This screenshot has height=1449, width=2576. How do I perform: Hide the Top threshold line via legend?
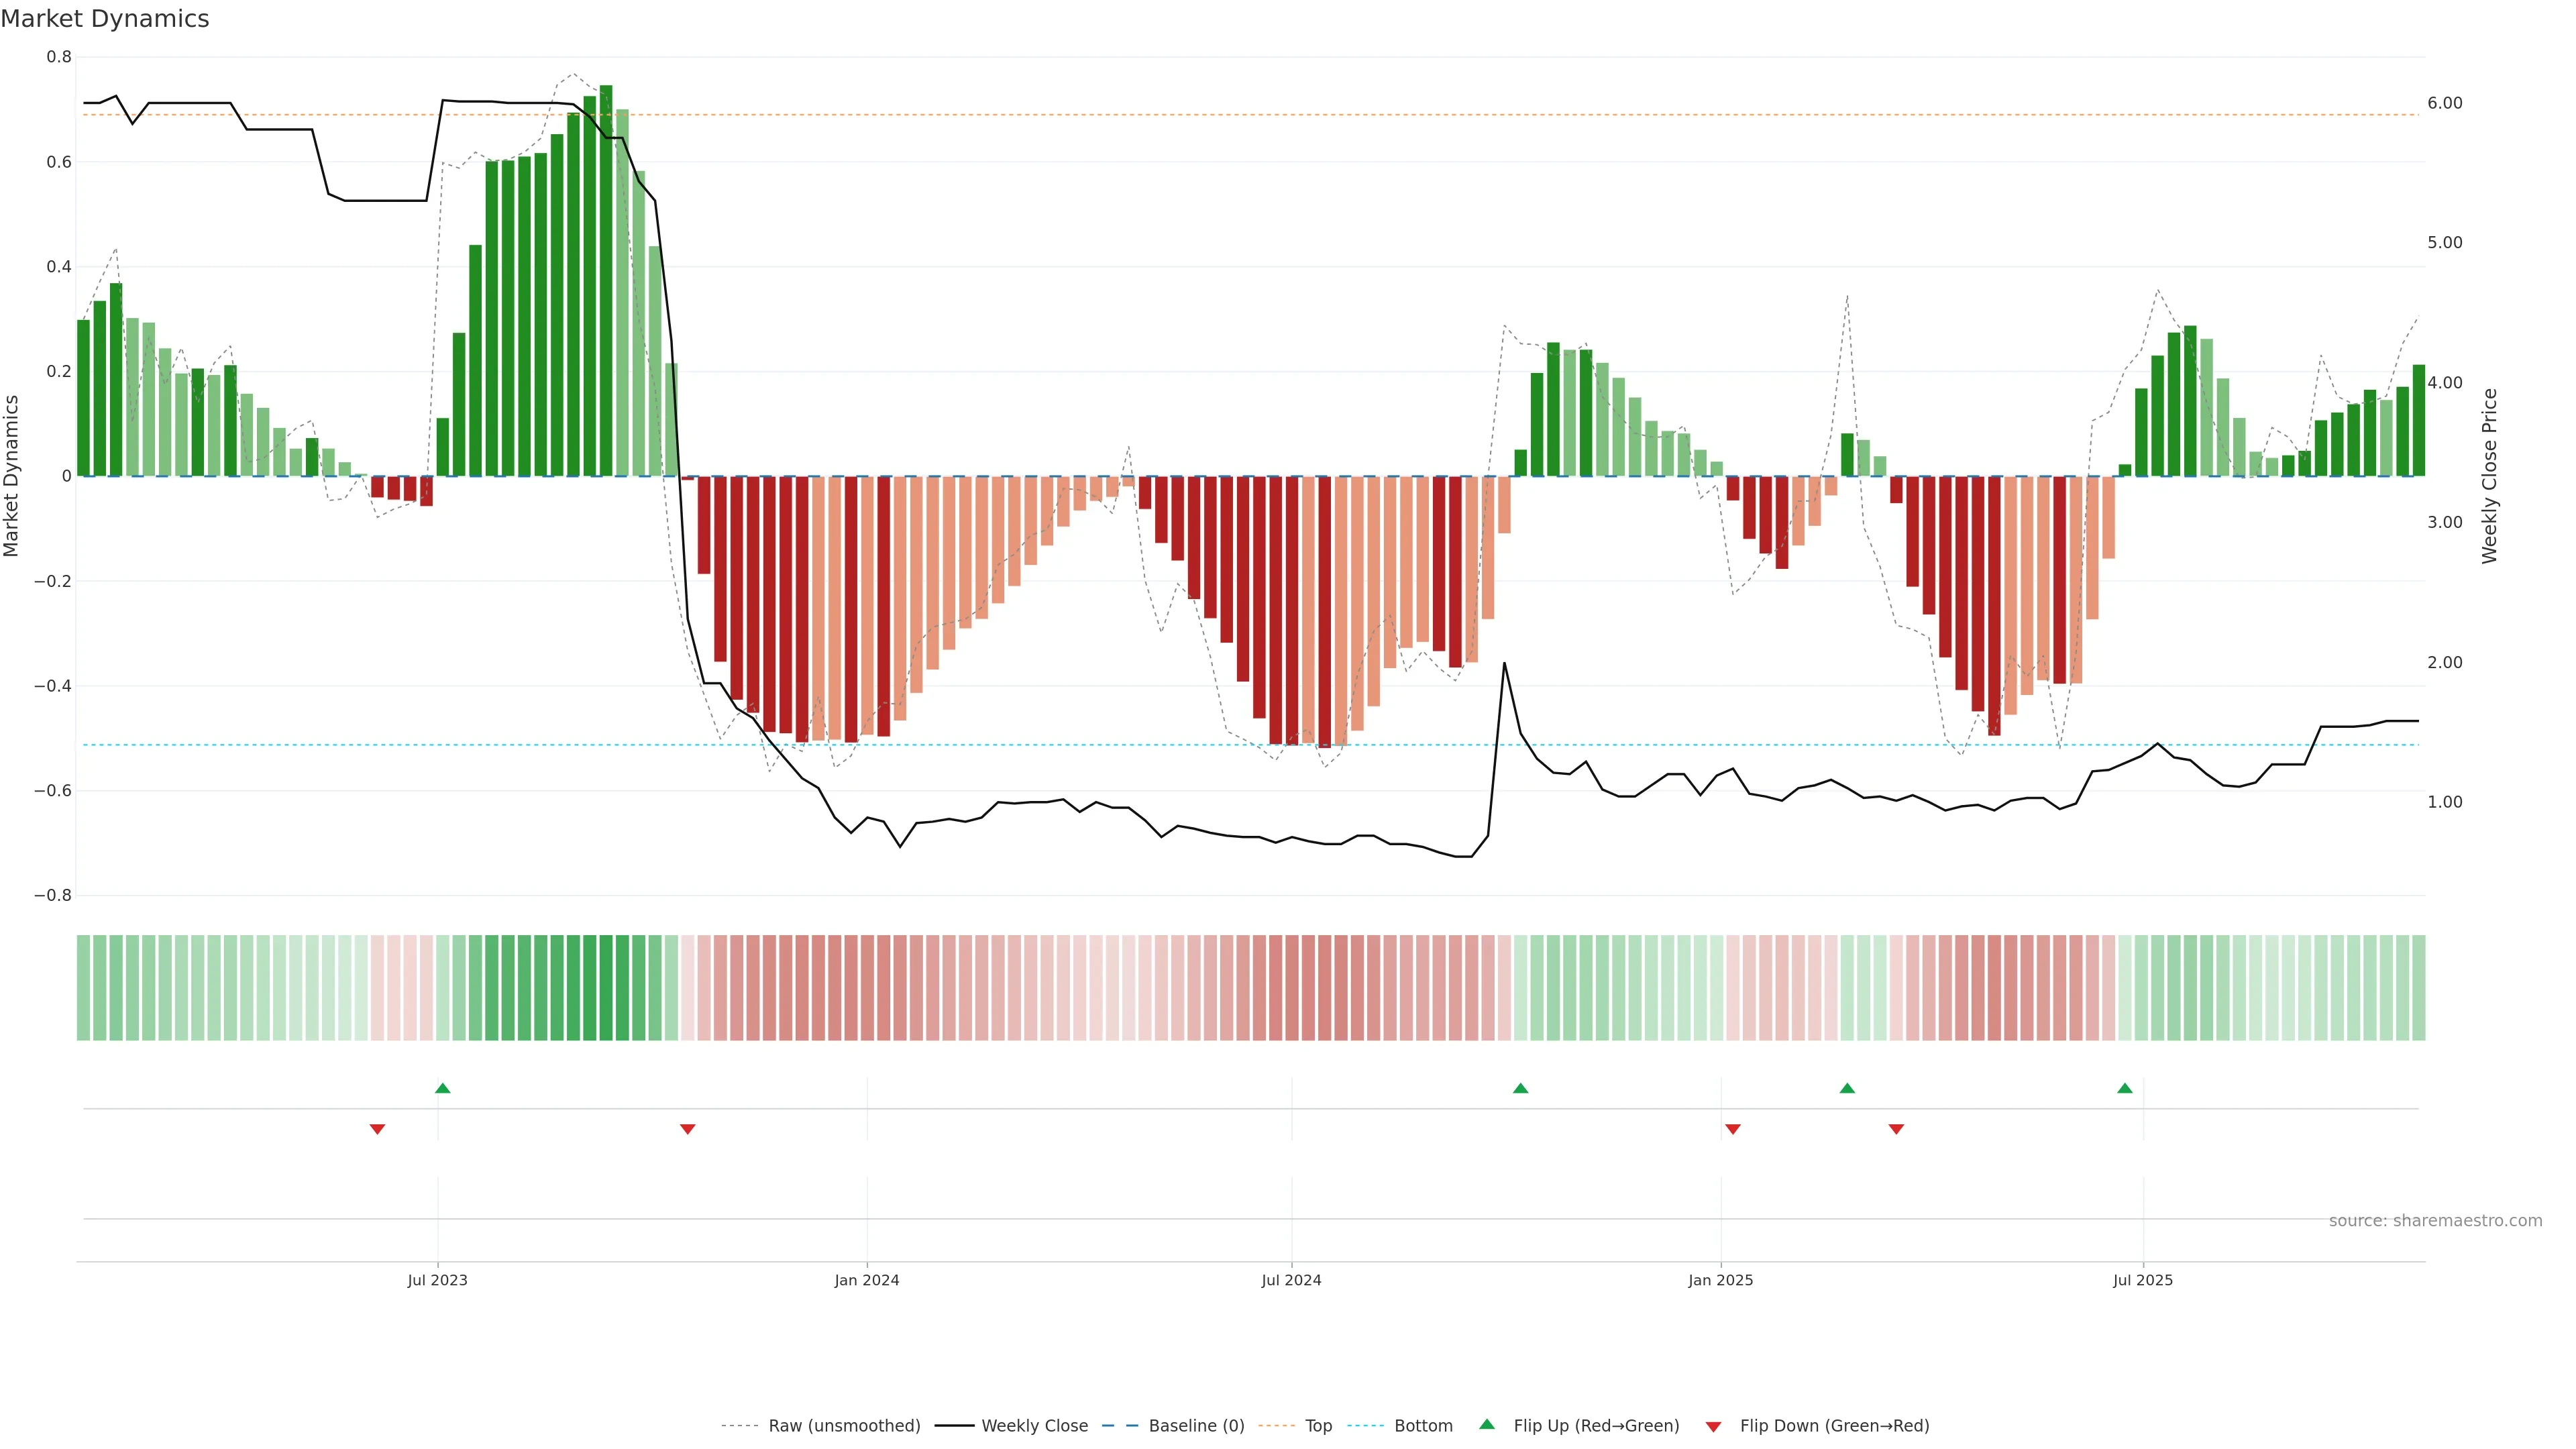[x=1318, y=1426]
